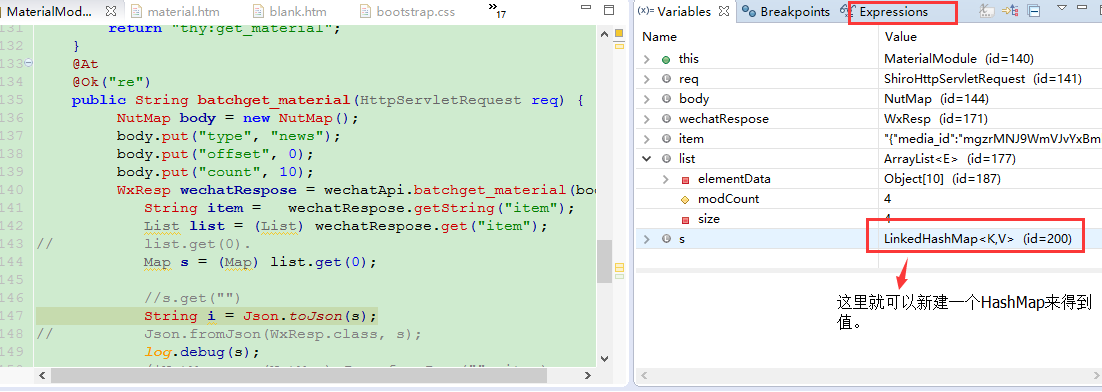Click the local variable icon beside 'req'
The height and width of the screenshot is (392, 1102).
click(x=666, y=79)
